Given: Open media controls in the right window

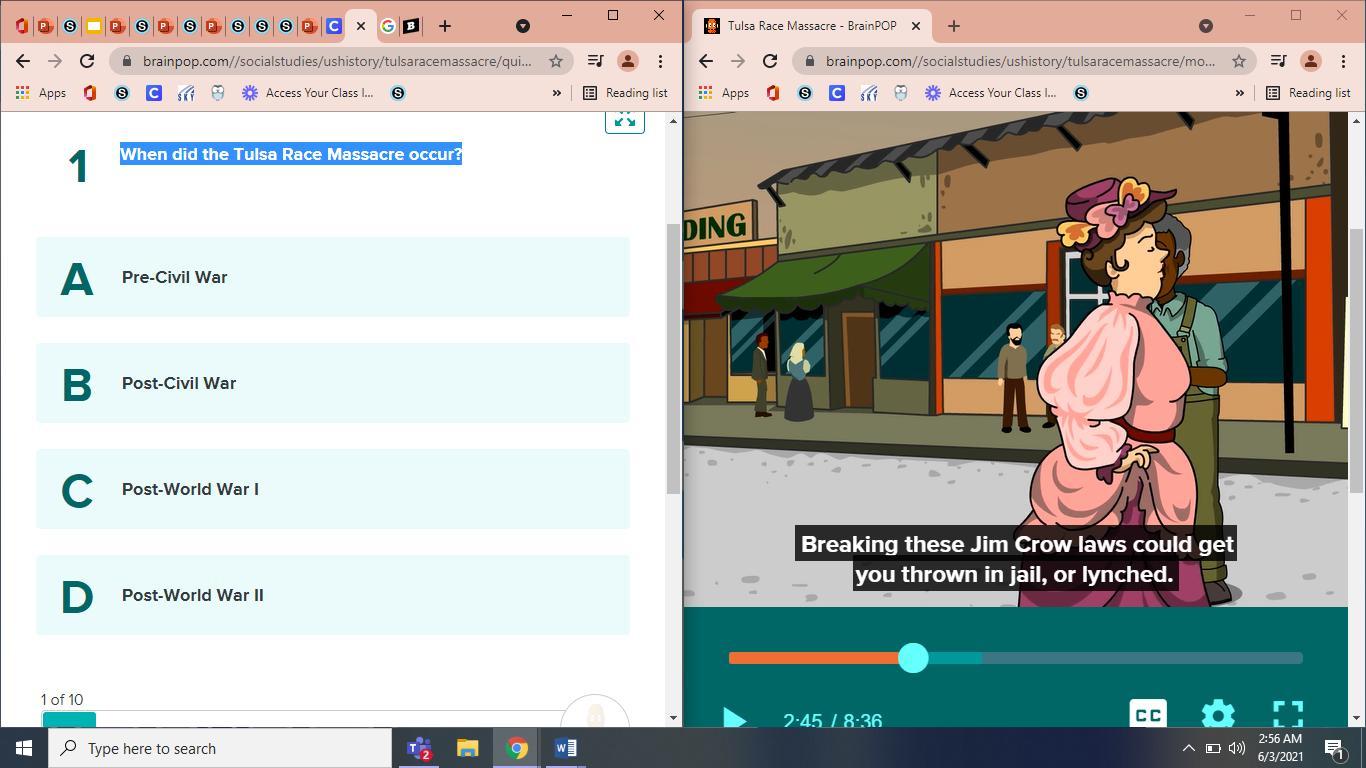Looking at the screenshot, I should coord(1278,61).
